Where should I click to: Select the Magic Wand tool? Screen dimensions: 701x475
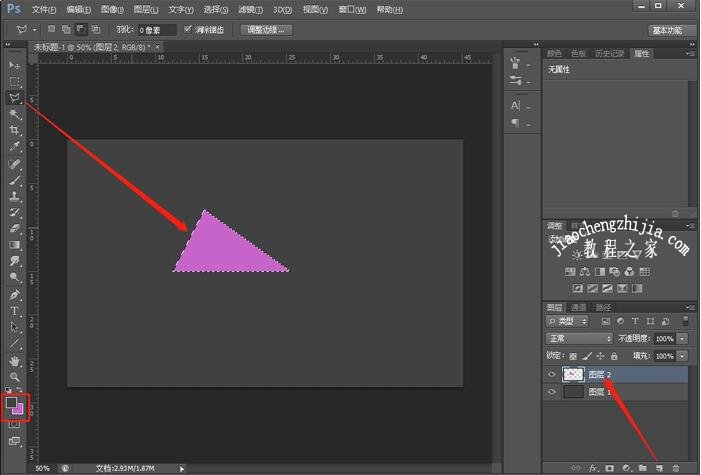(15, 114)
